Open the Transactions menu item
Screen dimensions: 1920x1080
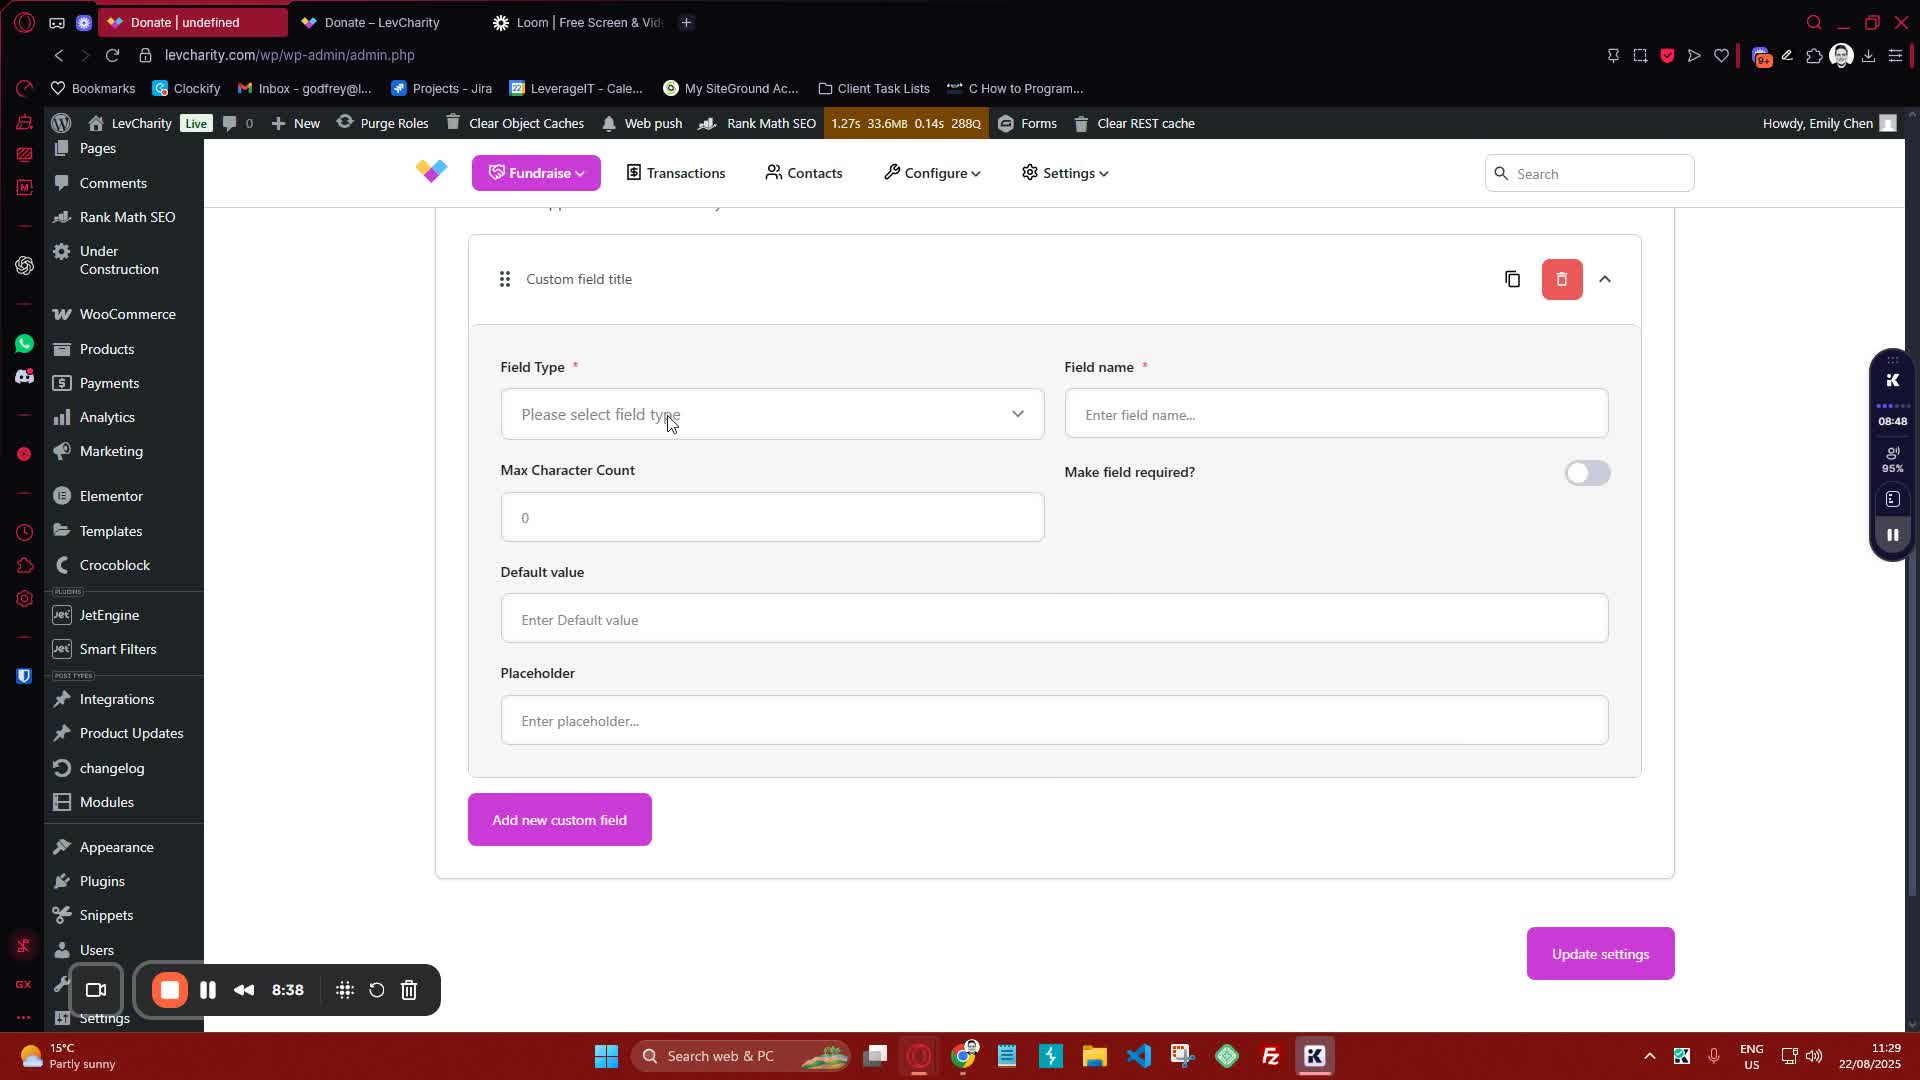676,173
